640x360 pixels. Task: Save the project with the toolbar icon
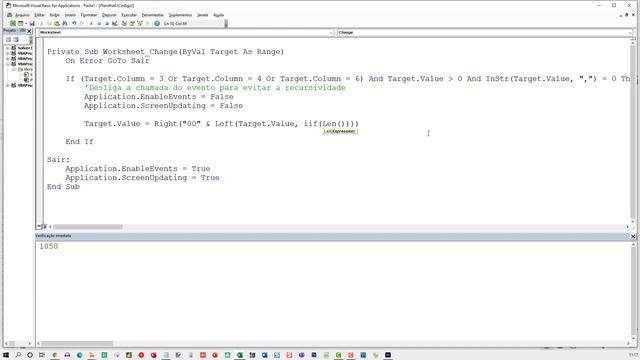coord(32,24)
